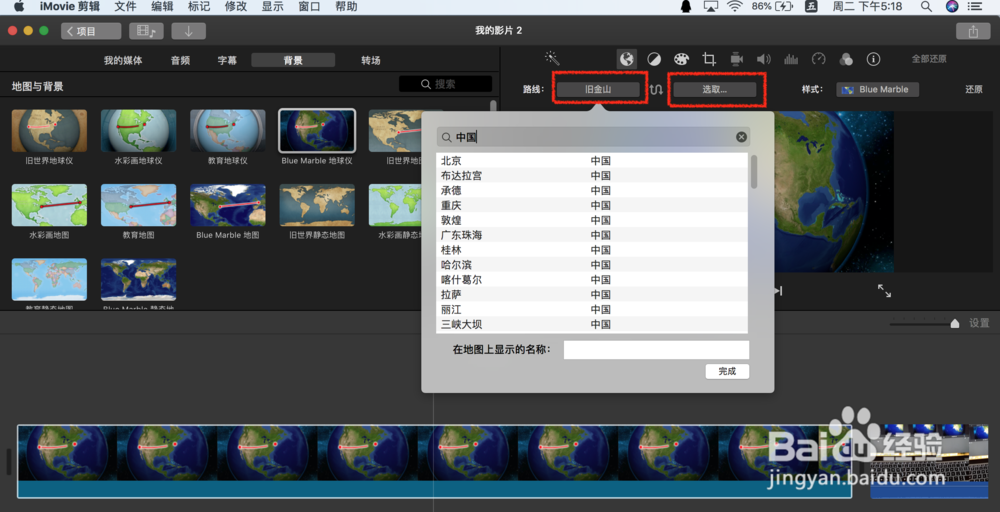Select 敦煌 in the list
Viewport: 1000px width, 512px height.
tap(592, 220)
